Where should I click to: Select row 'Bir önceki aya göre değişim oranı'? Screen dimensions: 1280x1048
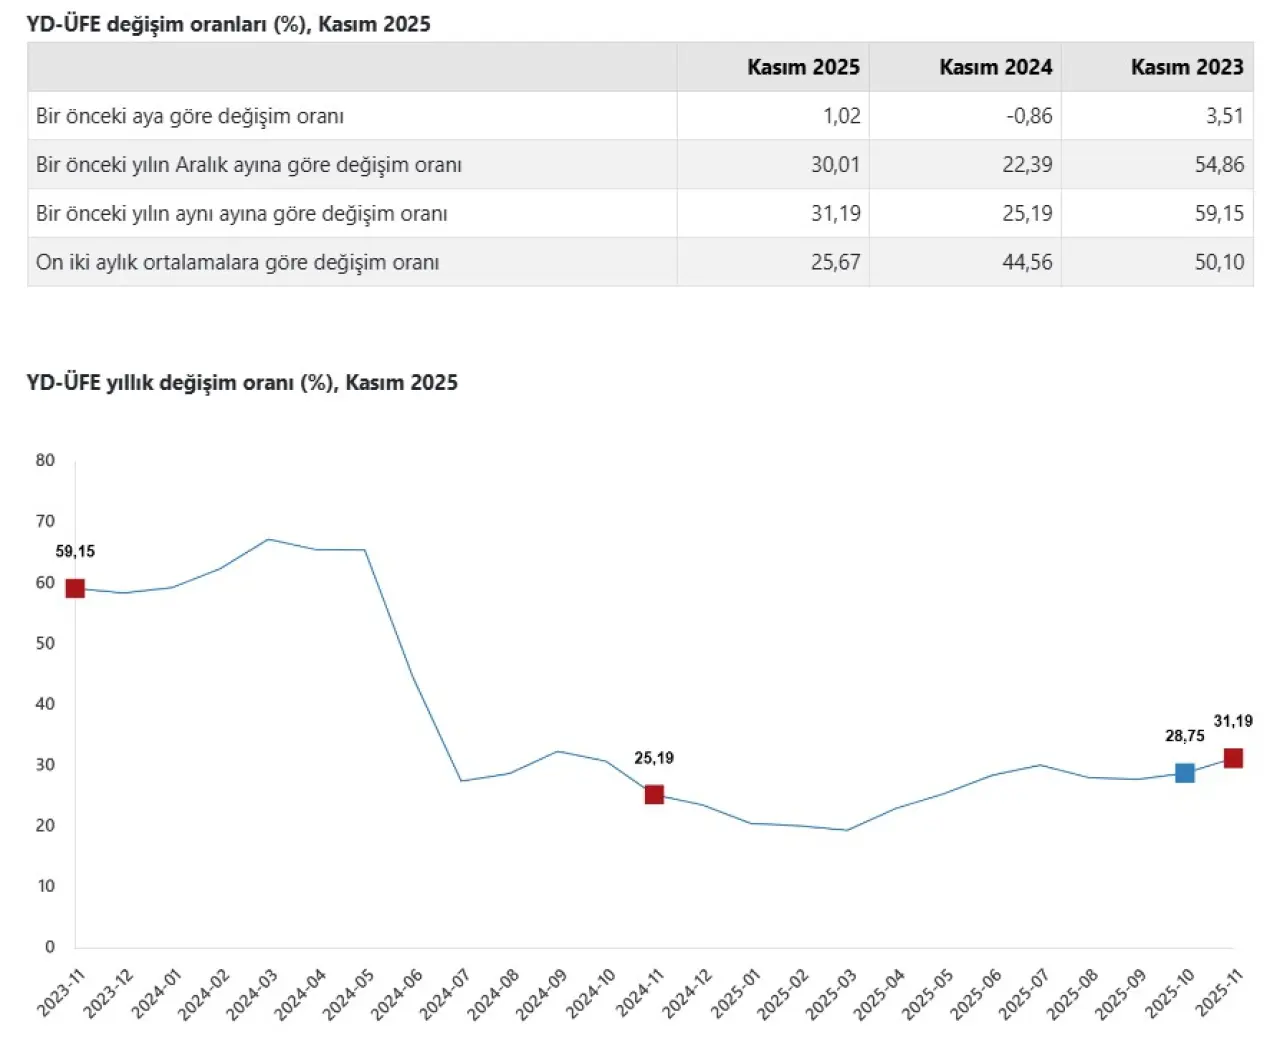click(x=190, y=116)
